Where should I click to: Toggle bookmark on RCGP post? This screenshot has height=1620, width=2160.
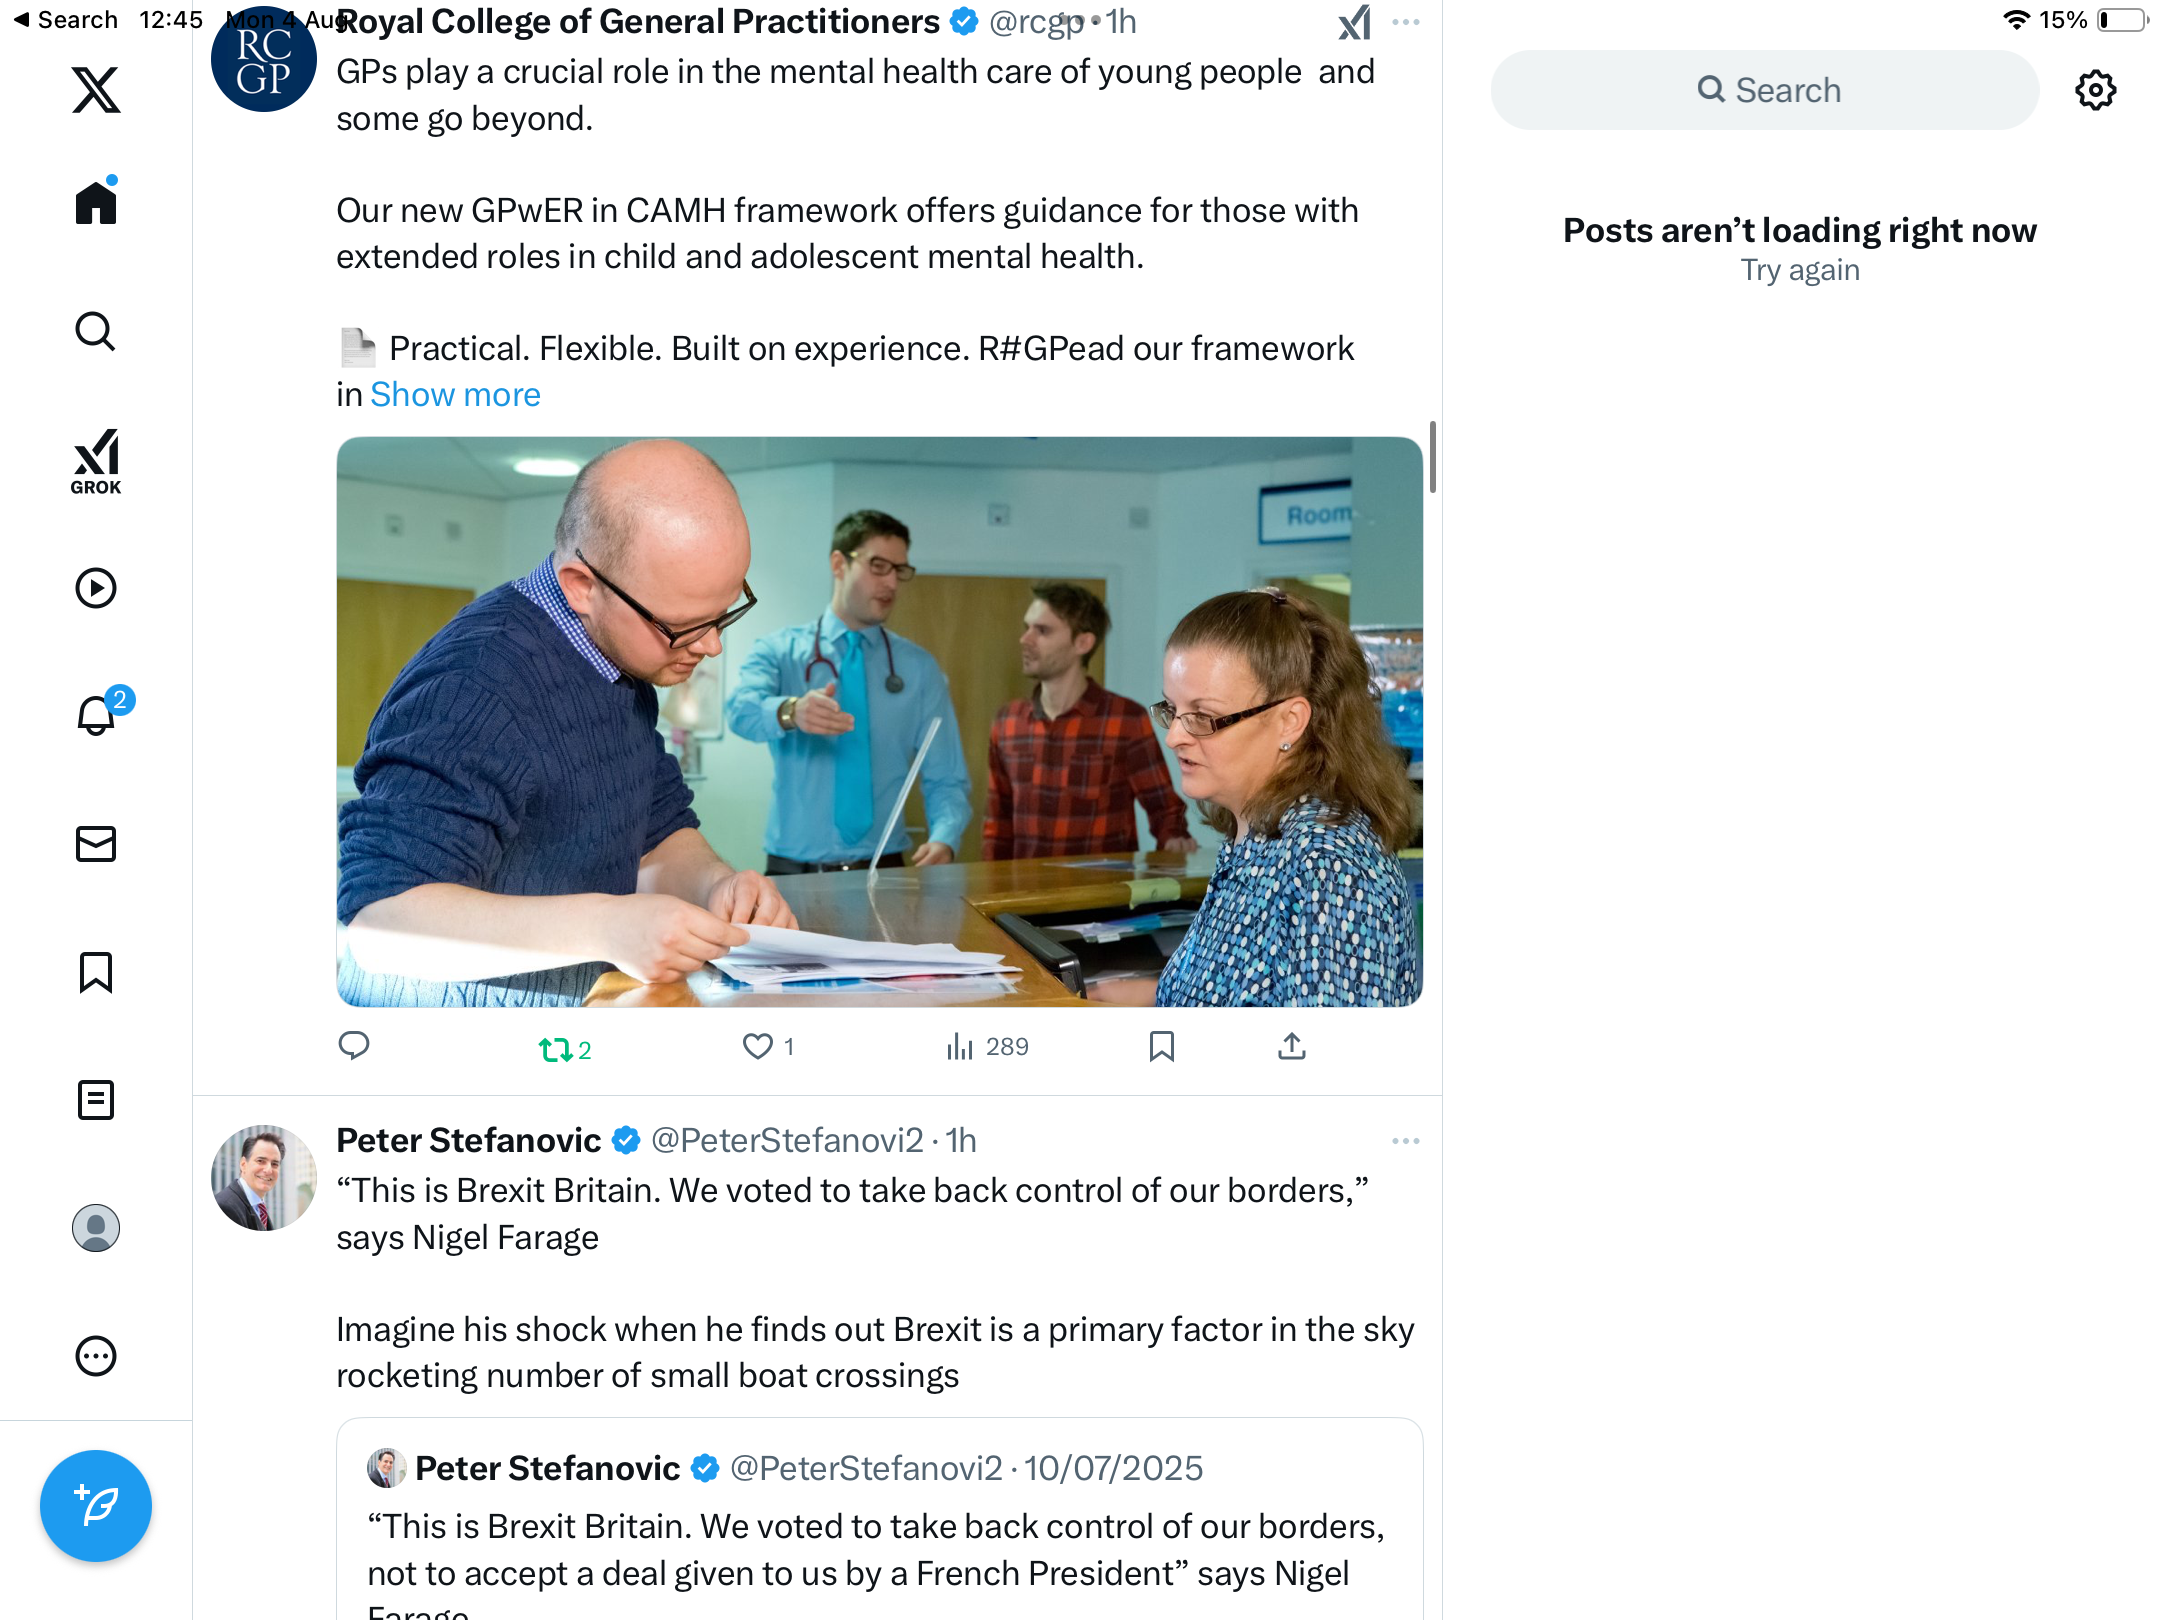1161,1047
